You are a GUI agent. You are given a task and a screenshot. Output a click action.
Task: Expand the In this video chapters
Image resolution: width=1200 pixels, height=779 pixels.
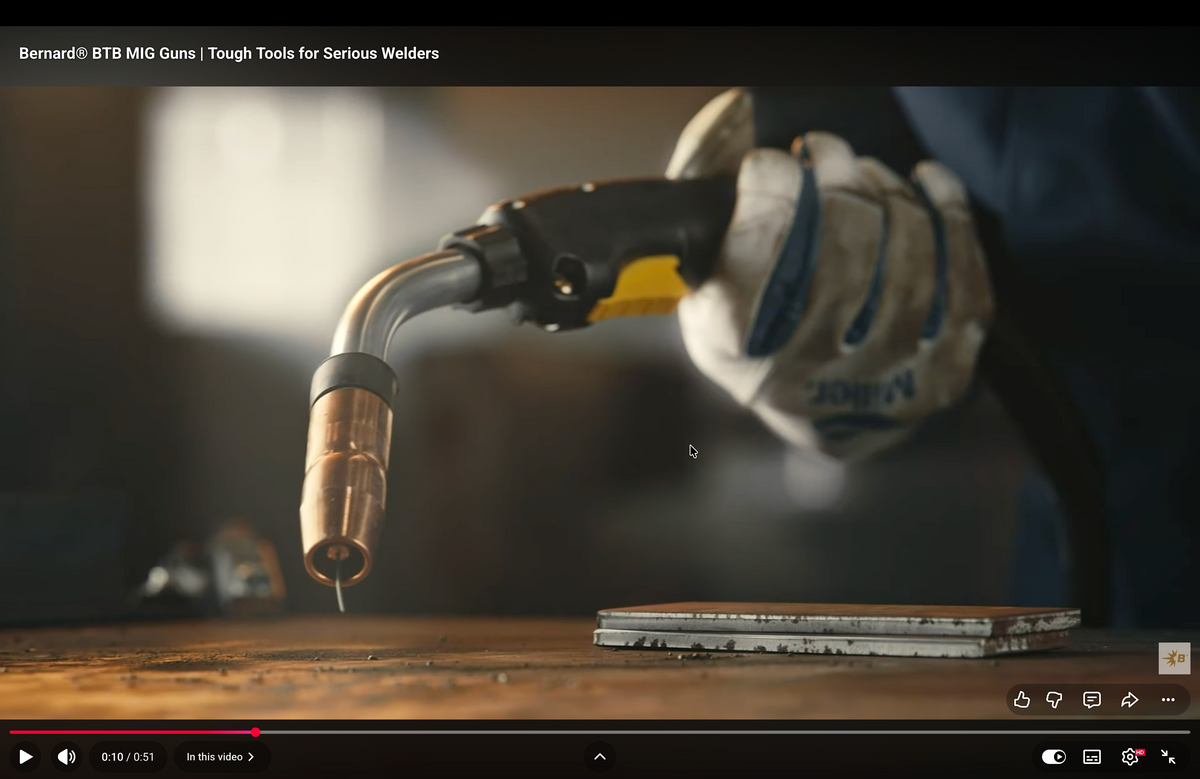[220, 757]
